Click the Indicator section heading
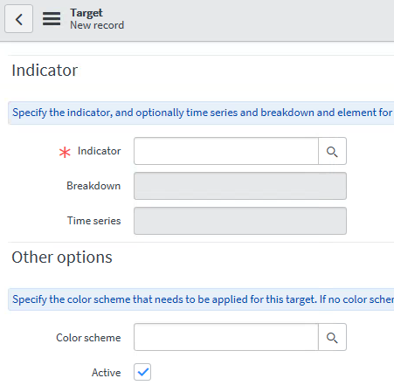The height and width of the screenshot is (384, 398). coord(45,70)
